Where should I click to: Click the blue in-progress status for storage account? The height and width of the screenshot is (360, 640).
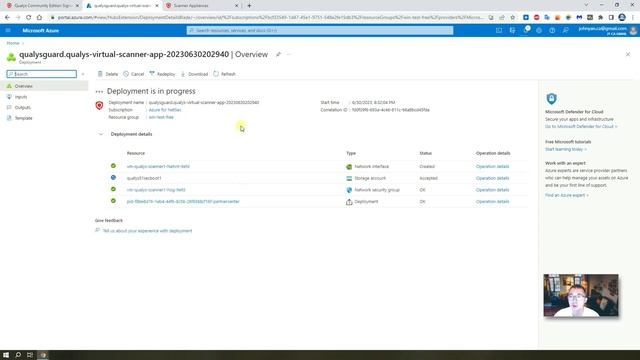click(x=113, y=178)
